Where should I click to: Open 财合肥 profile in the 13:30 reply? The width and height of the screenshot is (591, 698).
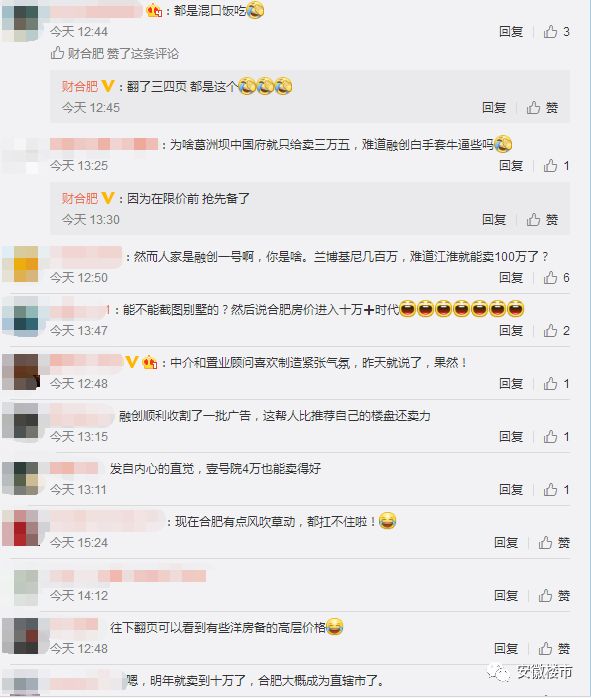pyautogui.click(x=80, y=198)
